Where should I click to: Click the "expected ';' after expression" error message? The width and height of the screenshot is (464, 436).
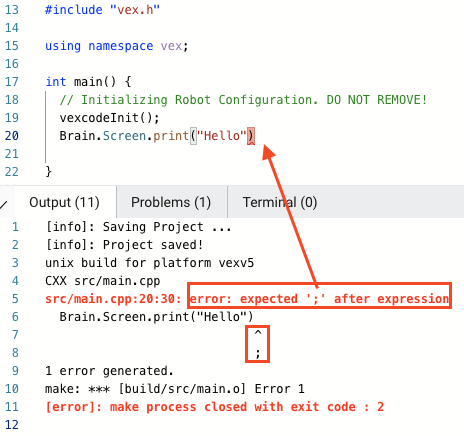[x=319, y=299]
